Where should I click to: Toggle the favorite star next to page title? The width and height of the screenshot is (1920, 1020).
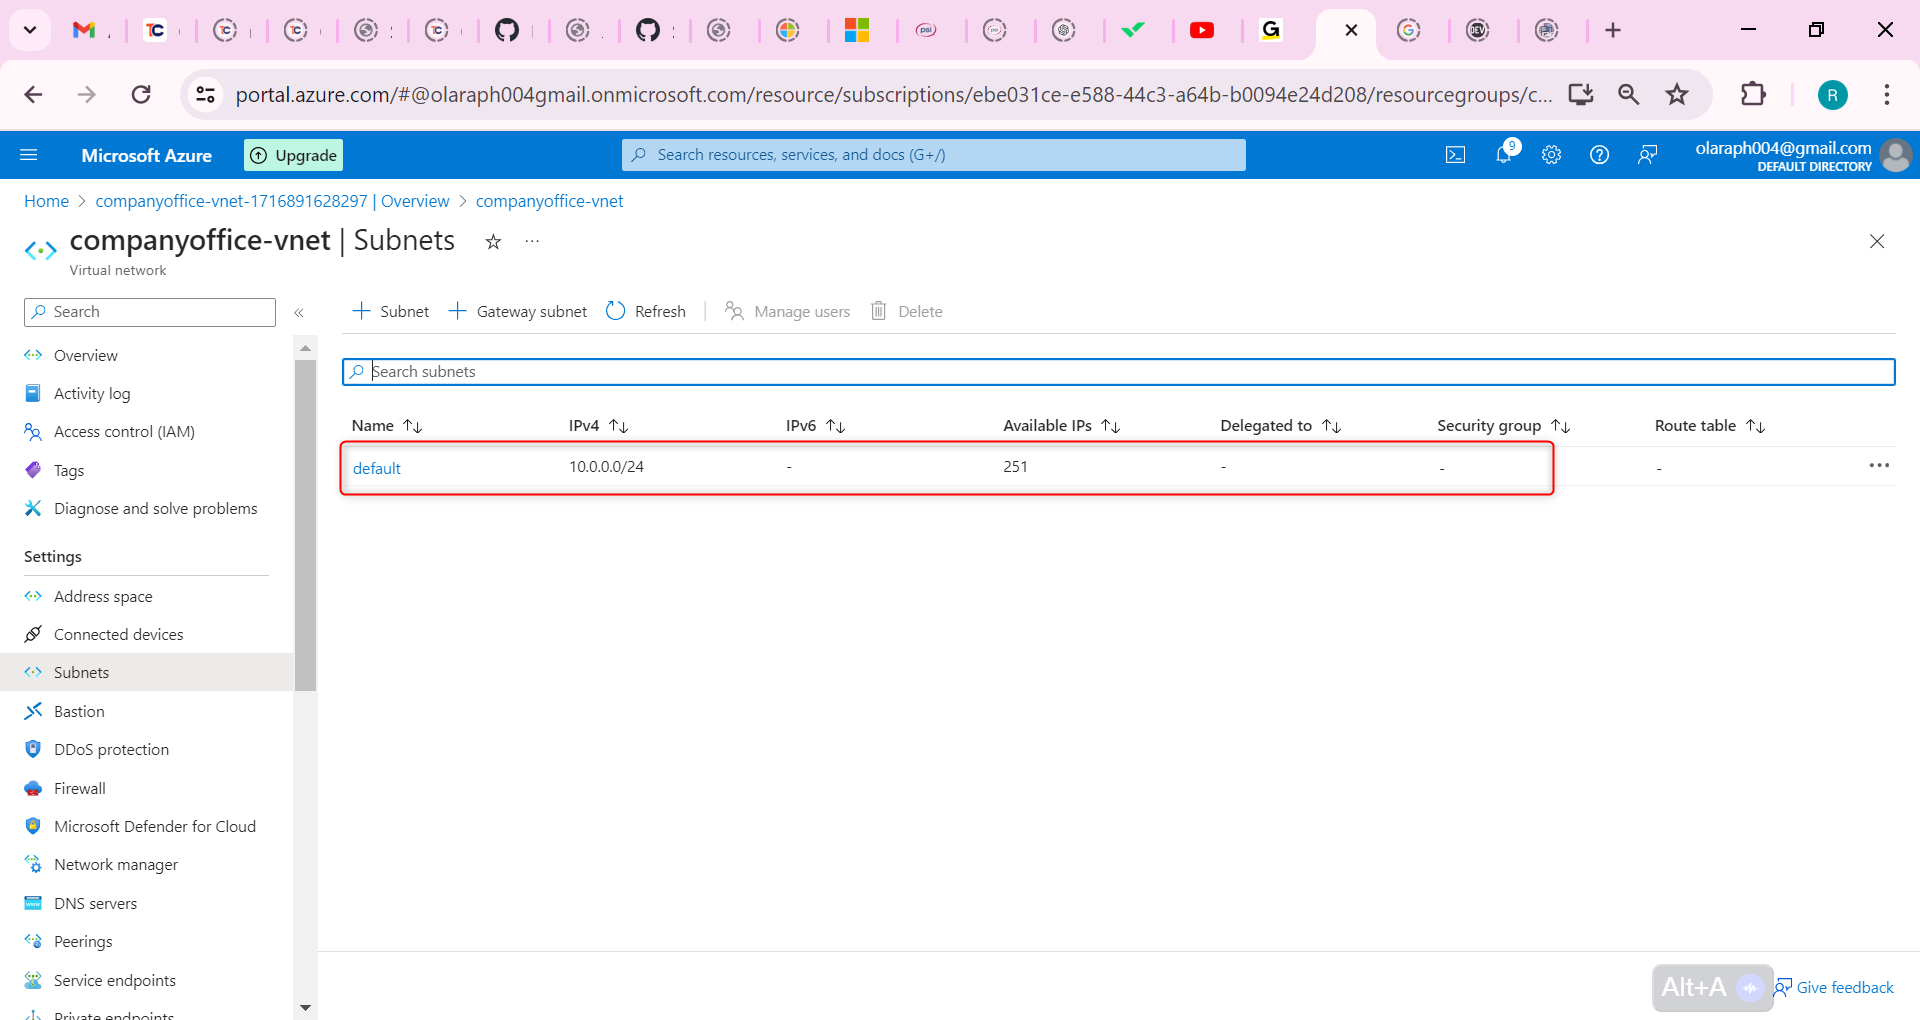coord(492,241)
